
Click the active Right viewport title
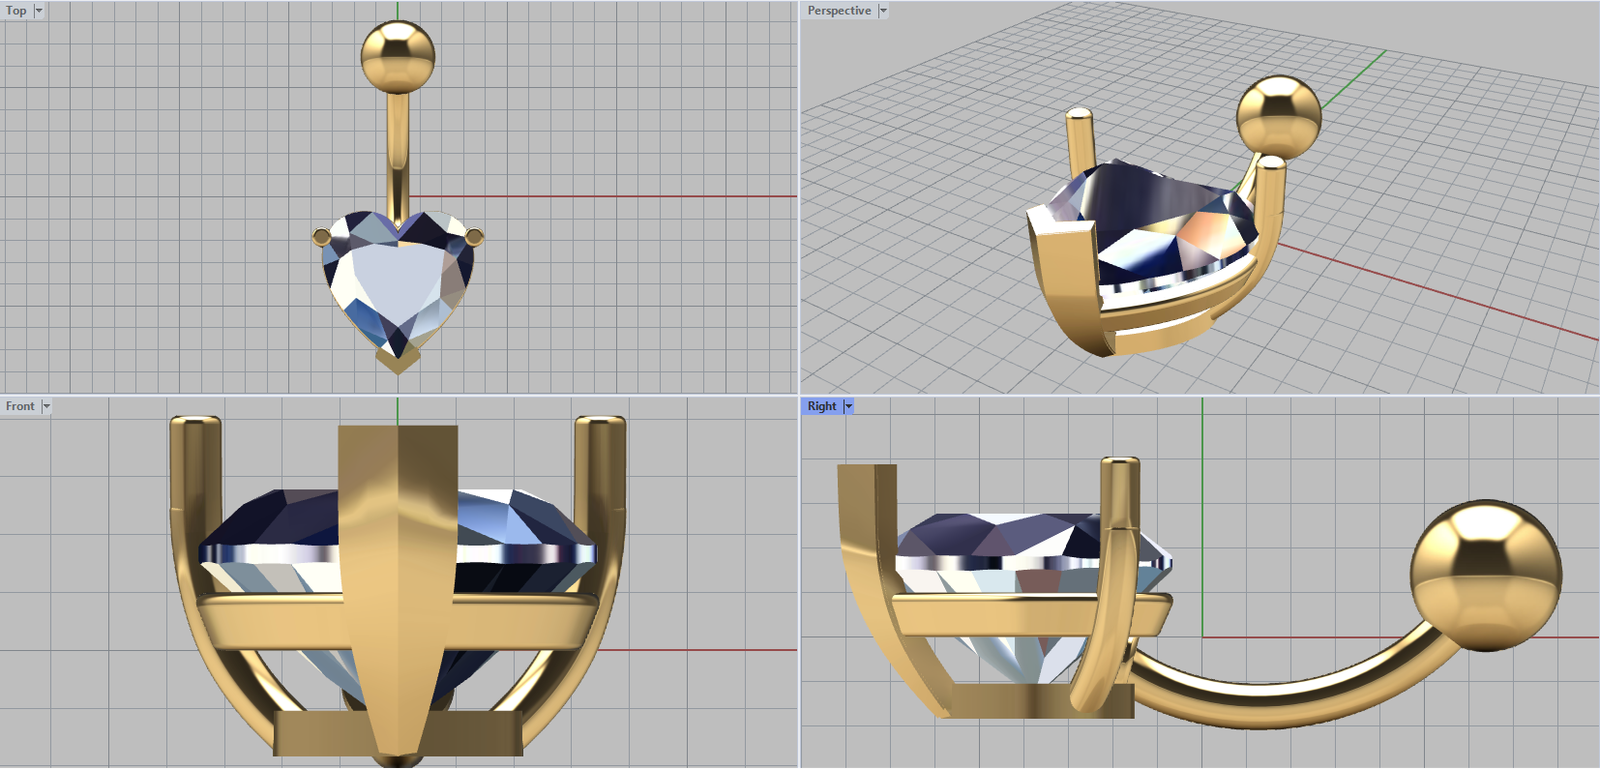[x=821, y=406]
